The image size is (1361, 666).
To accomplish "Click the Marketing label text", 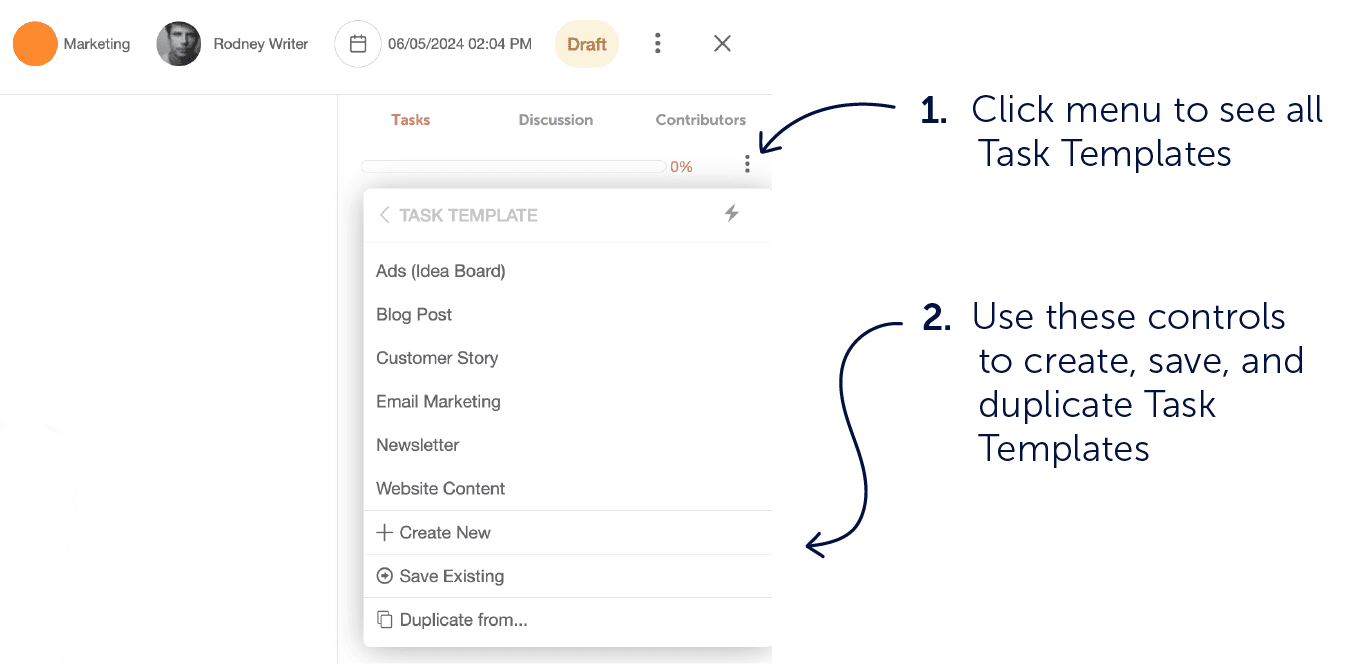I will 97,44.
